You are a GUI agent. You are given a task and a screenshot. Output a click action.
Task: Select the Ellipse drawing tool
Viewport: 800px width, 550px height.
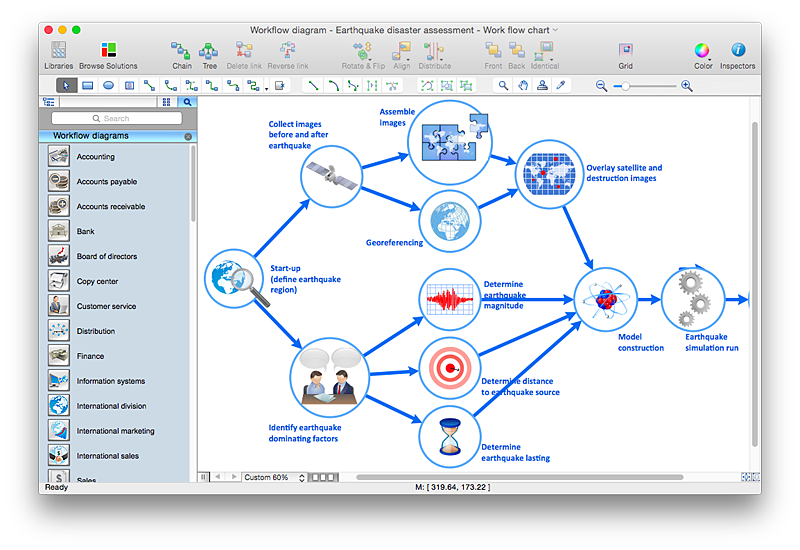click(108, 86)
